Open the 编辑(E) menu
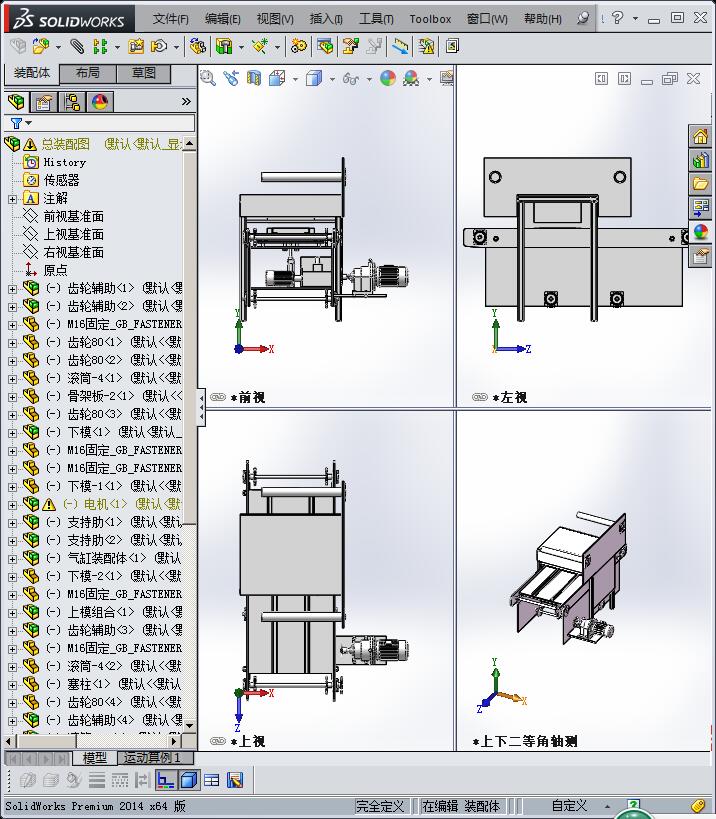Viewport: 716px width, 819px height. coord(223,19)
